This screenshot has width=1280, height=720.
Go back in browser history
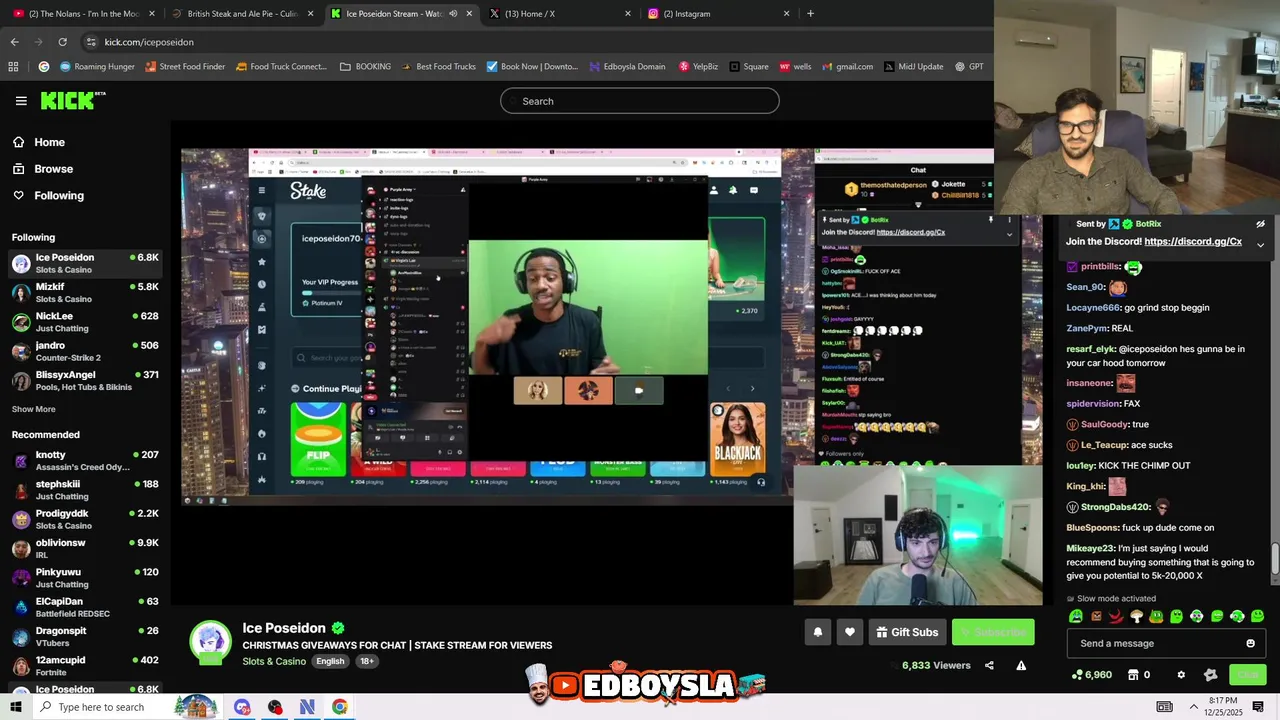point(14,42)
